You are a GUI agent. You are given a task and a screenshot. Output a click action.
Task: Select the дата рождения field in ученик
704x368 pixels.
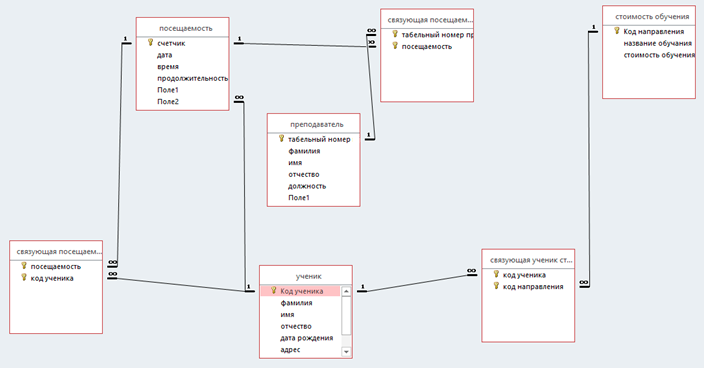coord(307,338)
